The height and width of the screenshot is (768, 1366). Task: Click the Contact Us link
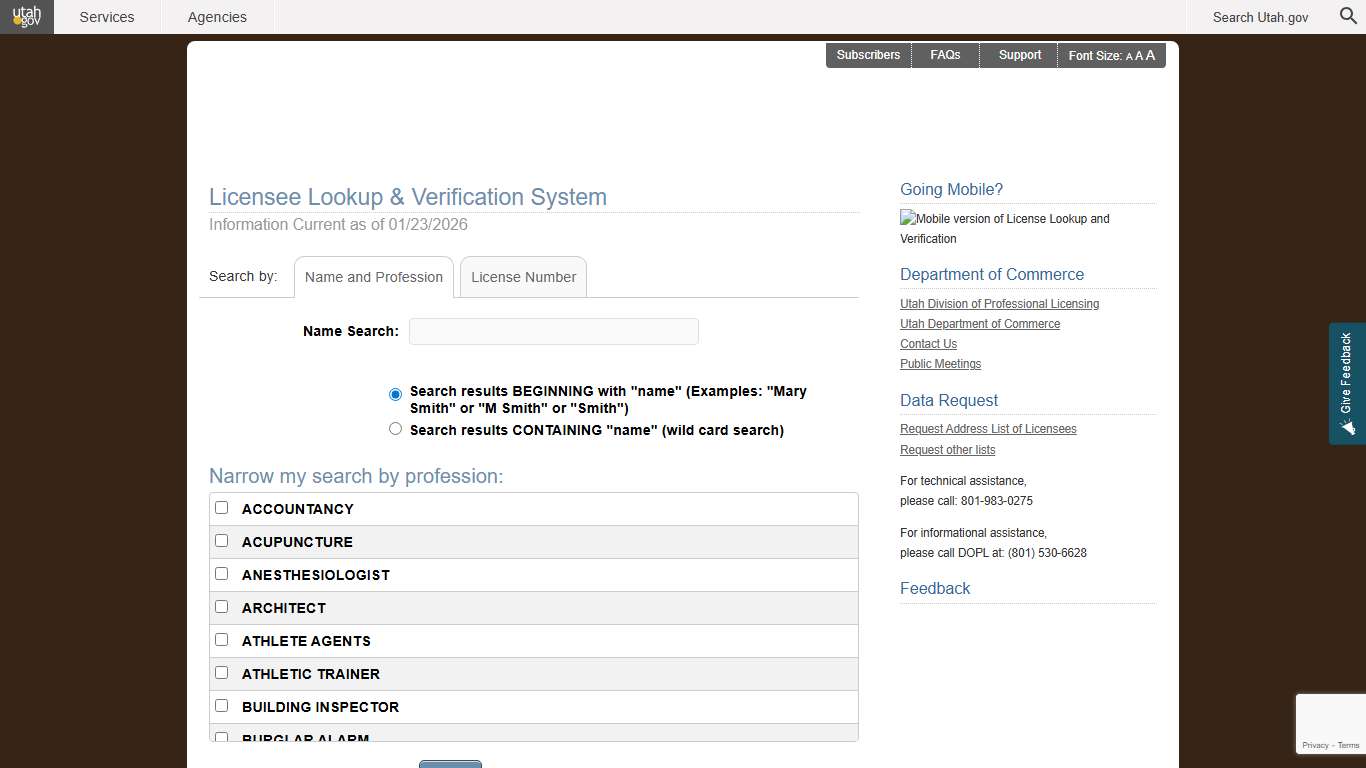point(928,343)
